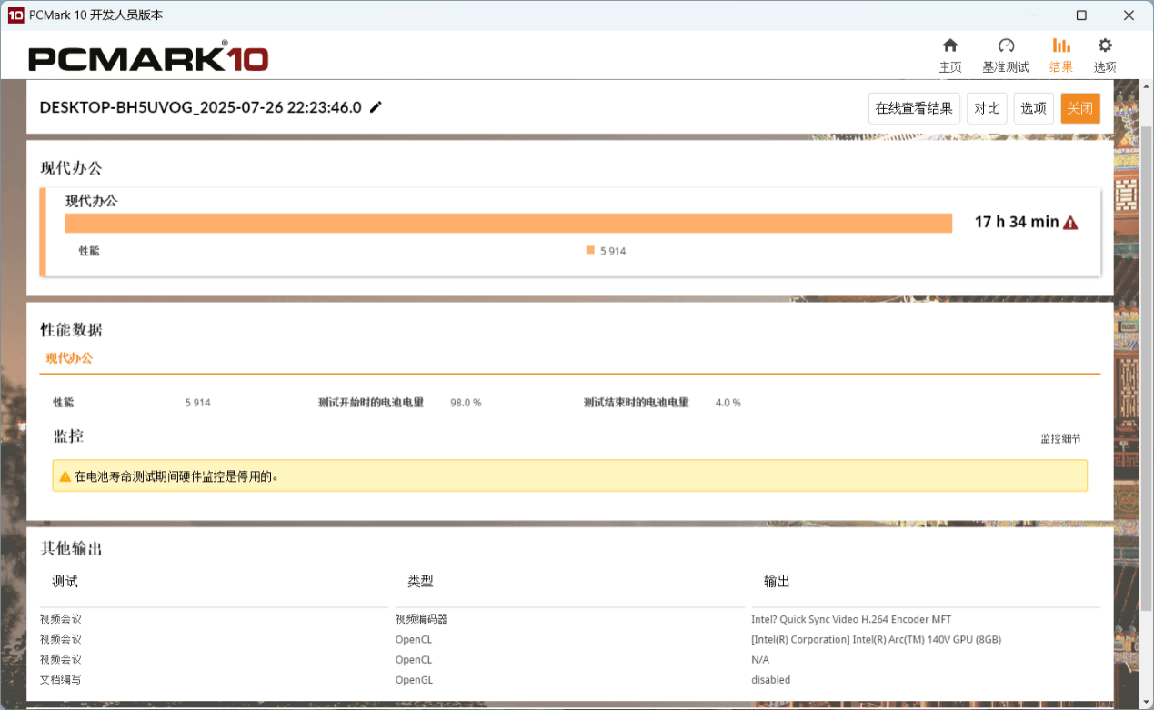Select the Results bar chart icon
Image resolution: width=1154 pixels, height=710 pixels.
point(1061,46)
